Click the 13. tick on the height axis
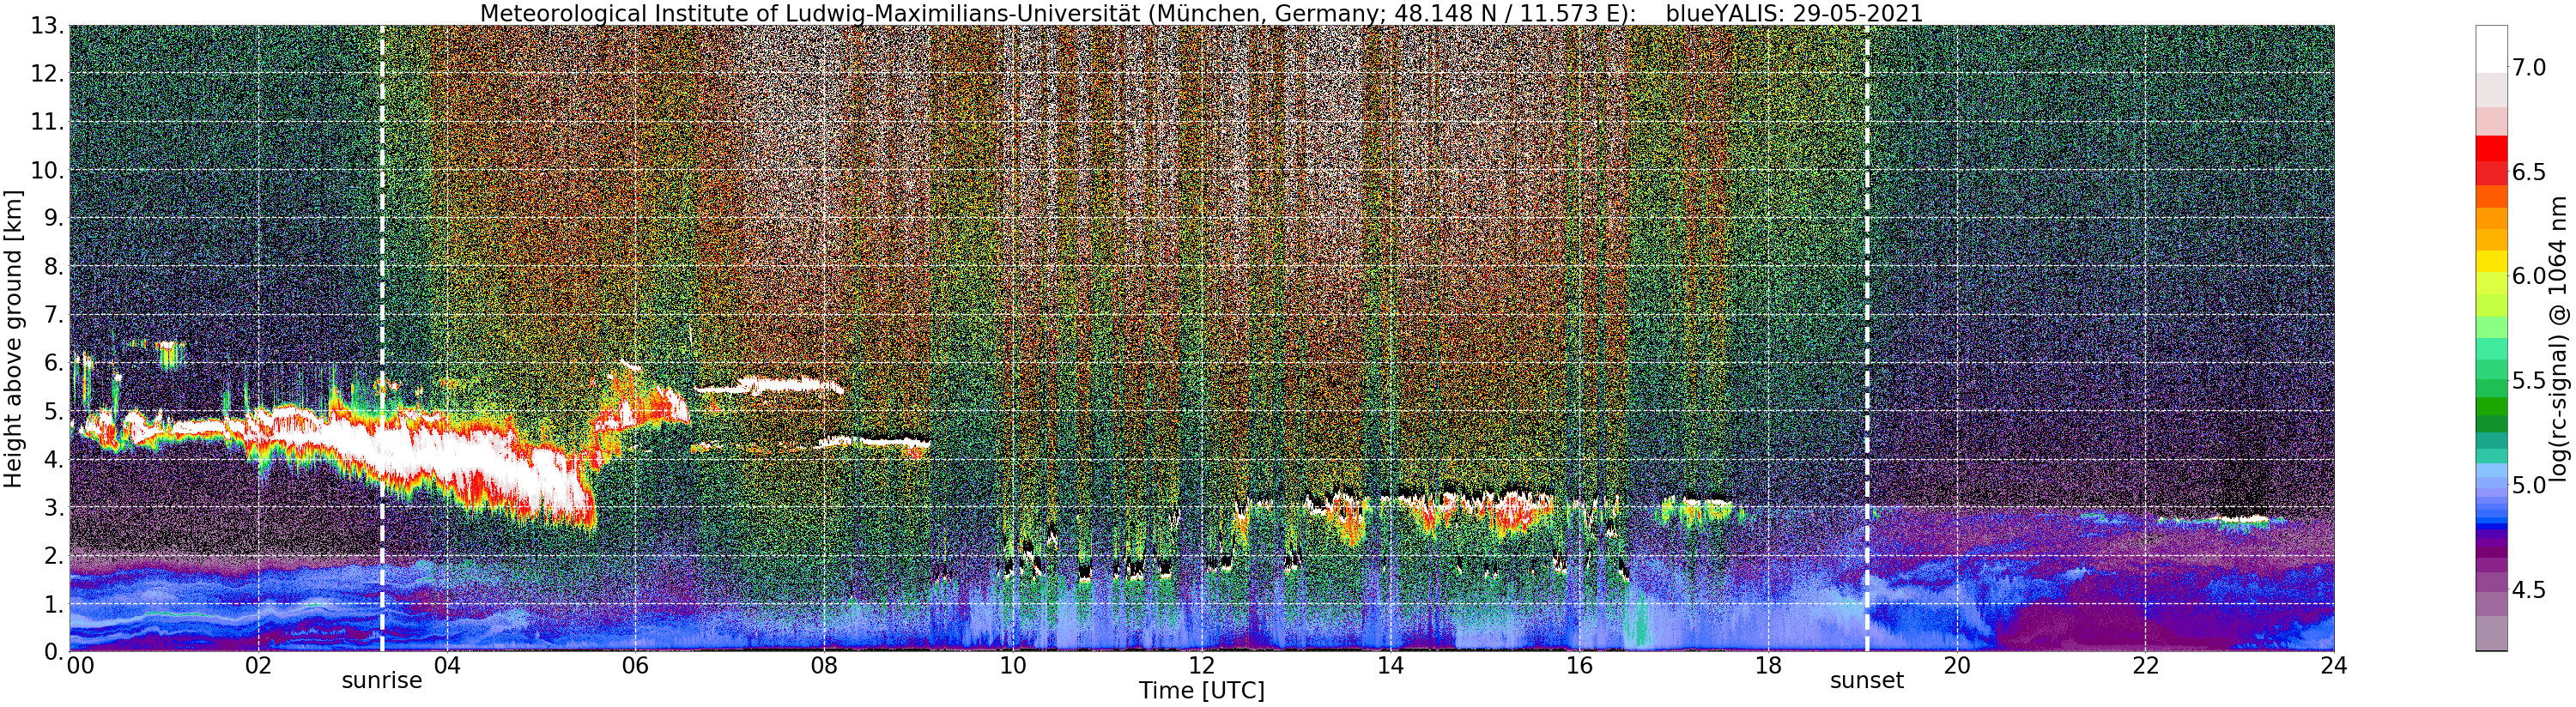 pyautogui.click(x=47, y=25)
